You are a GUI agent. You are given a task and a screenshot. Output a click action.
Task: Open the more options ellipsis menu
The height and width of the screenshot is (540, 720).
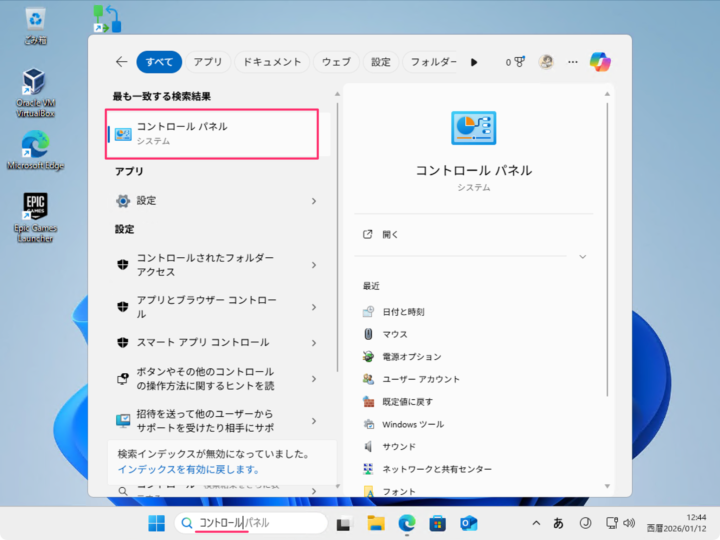coord(573,62)
